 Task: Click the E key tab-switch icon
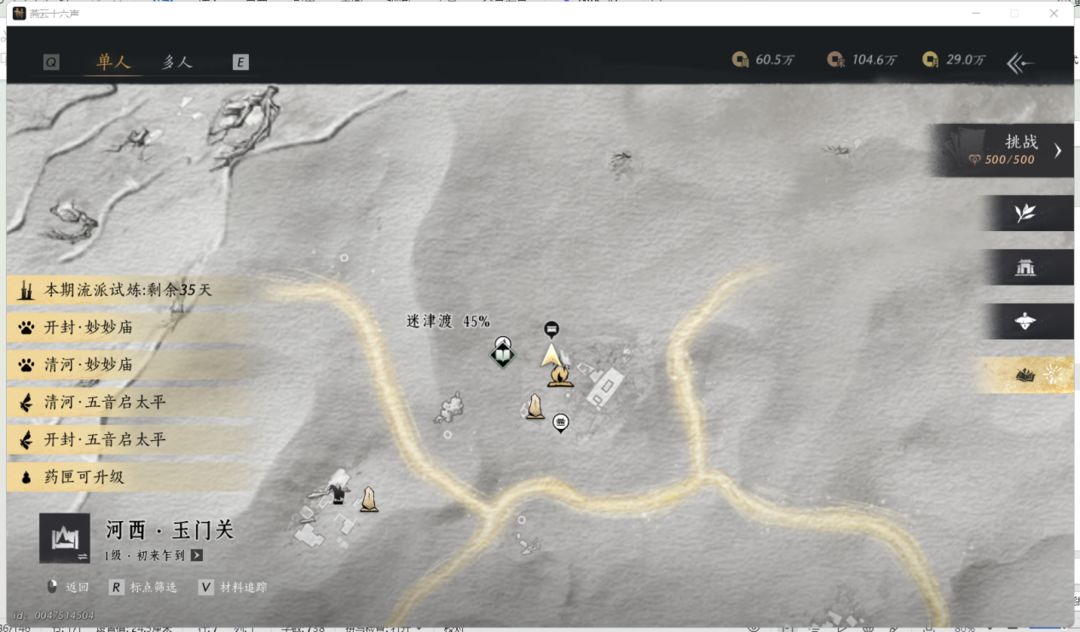point(240,63)
